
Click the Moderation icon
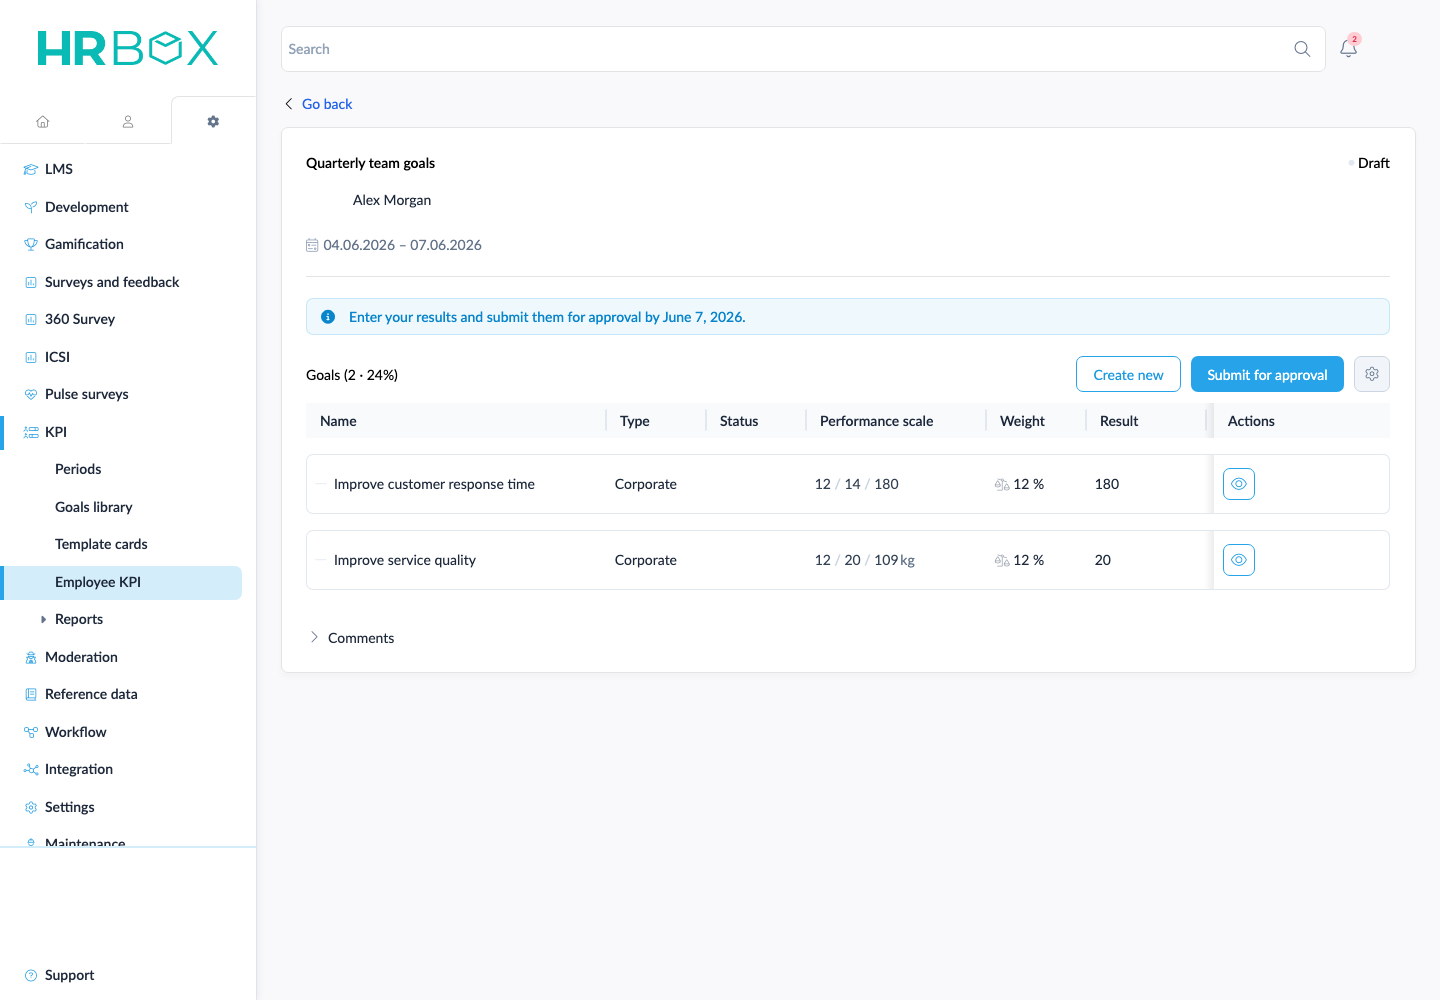(31, 658)
